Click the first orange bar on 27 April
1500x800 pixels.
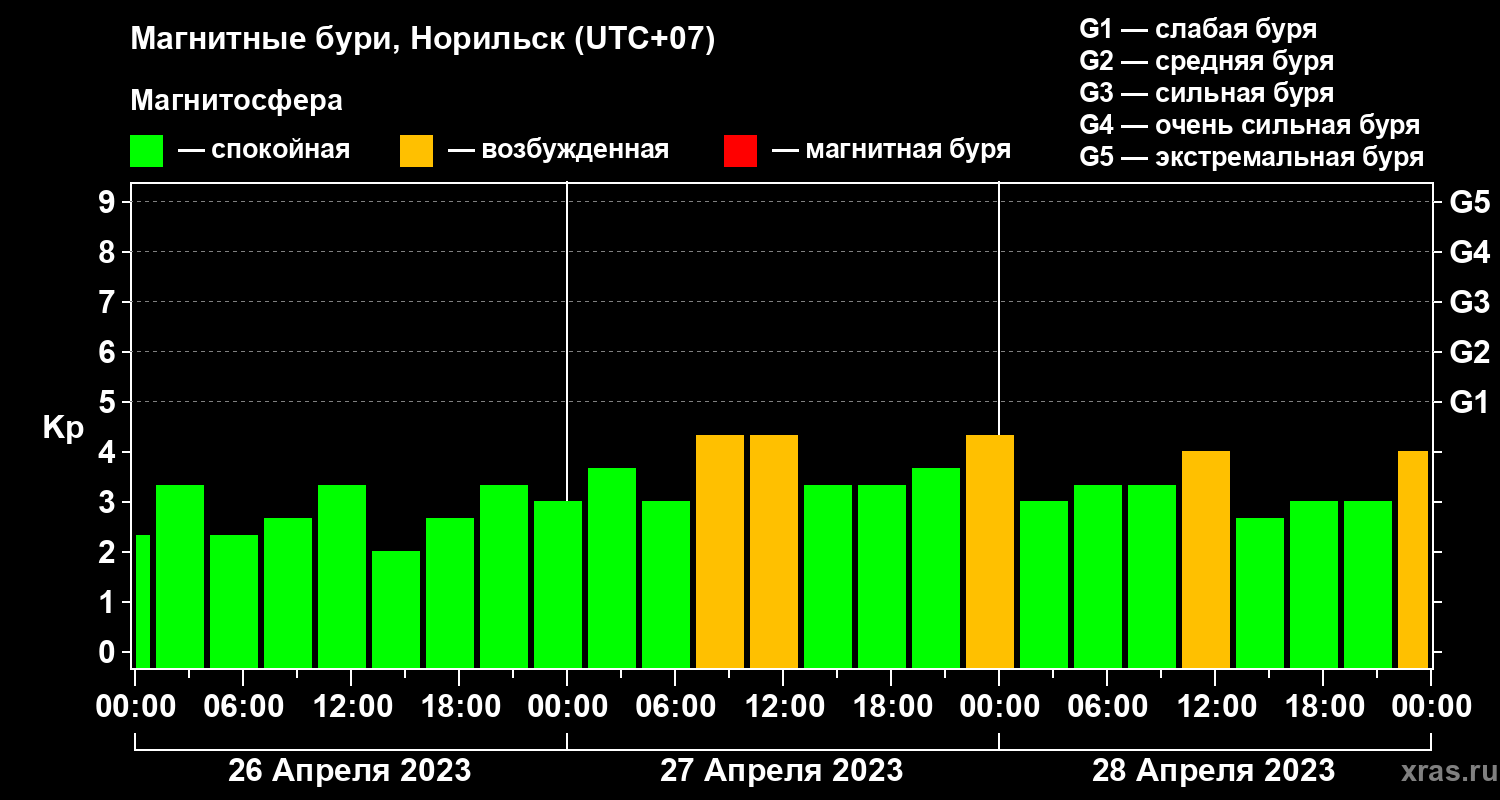(x=720, y=551)
